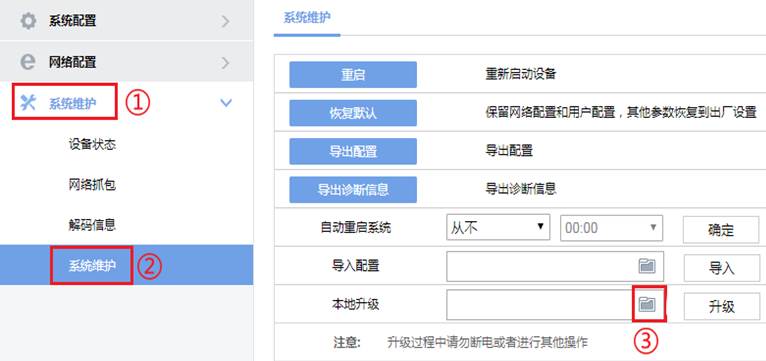
Task: Open the folder browse icon for 导入配置
Action: point(647,266)
